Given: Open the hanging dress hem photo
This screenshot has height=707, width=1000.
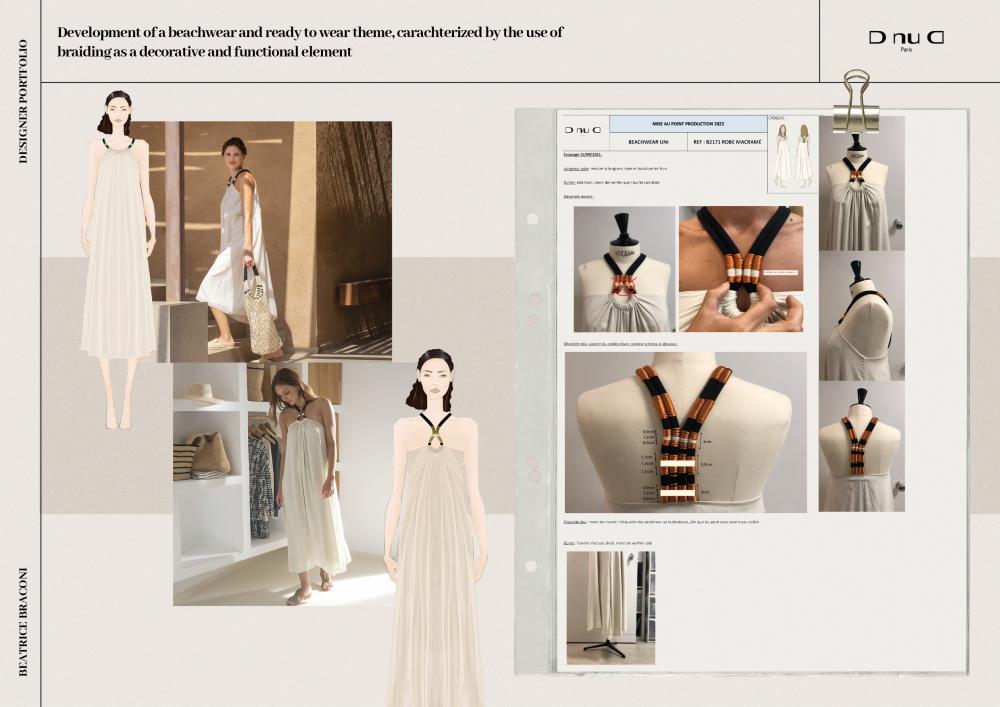Looking at the screenshot, I should click(x=610, y=607).
